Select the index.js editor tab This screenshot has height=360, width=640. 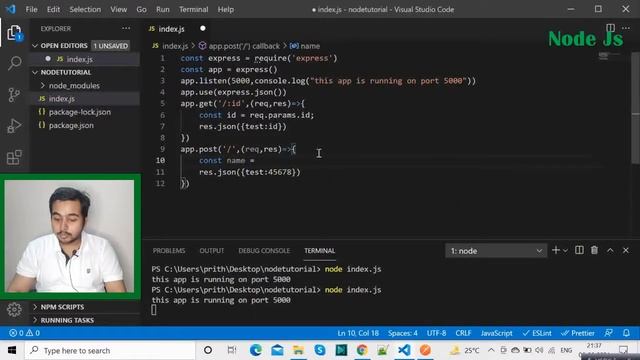171,29
